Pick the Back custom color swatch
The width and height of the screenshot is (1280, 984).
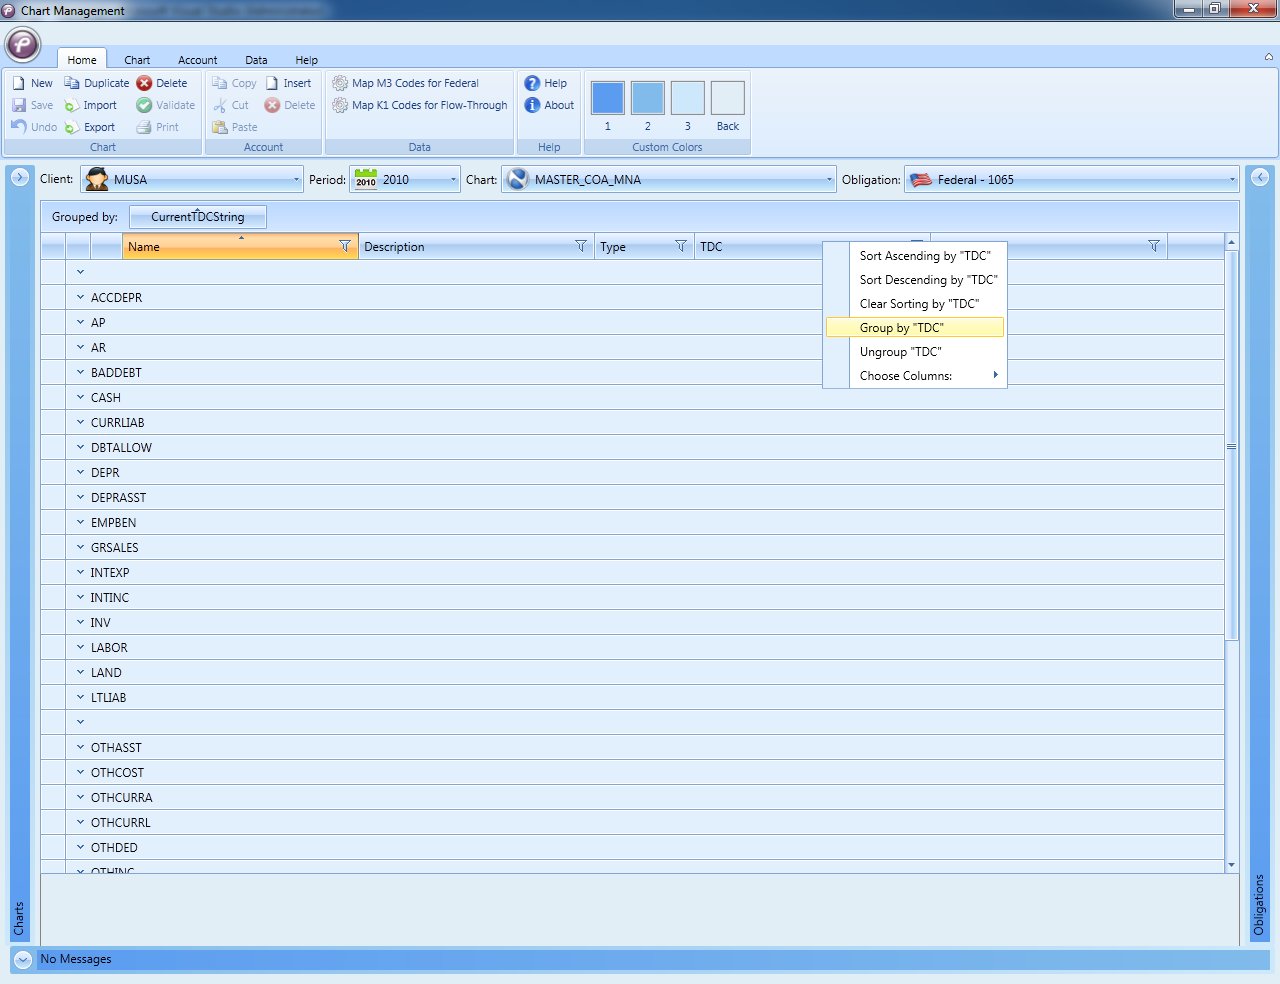pyautogui.click(x=727, y=98)
